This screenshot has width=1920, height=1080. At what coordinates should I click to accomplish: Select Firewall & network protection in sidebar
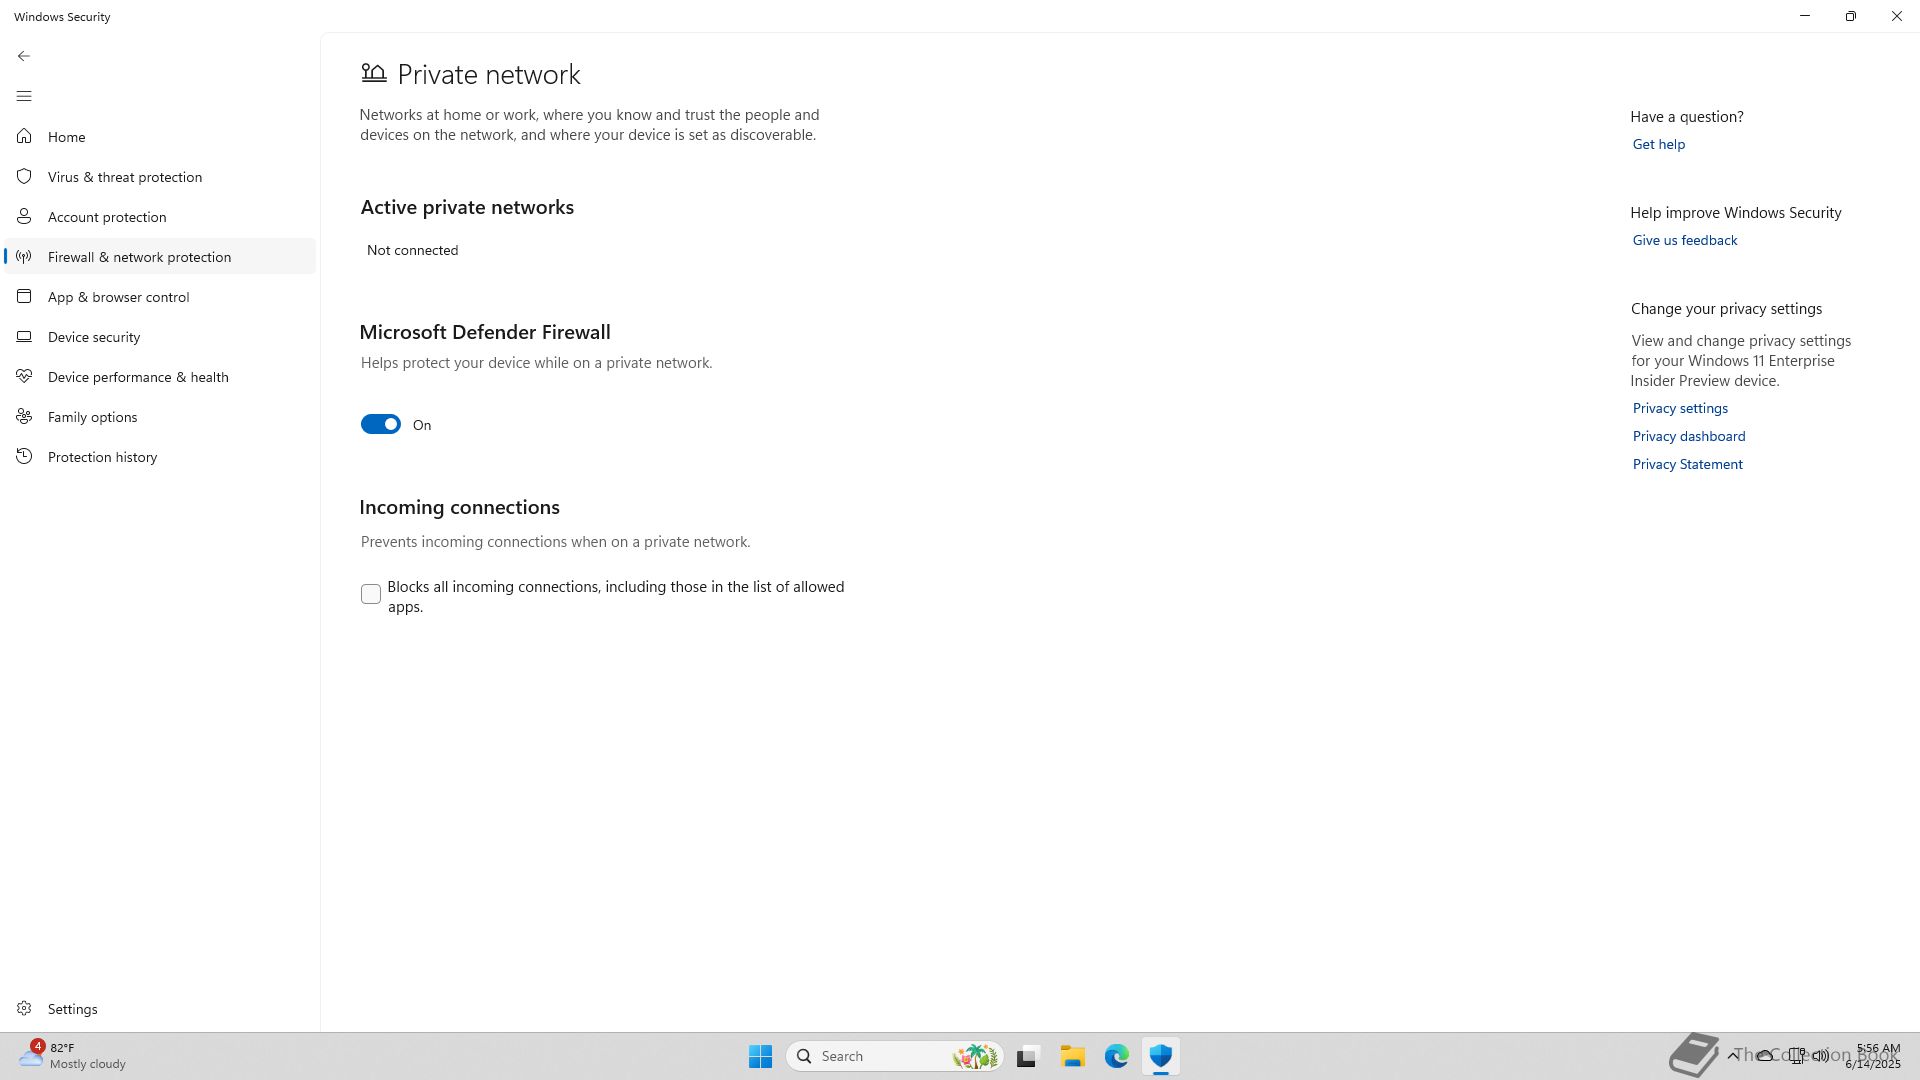point(139,257)
